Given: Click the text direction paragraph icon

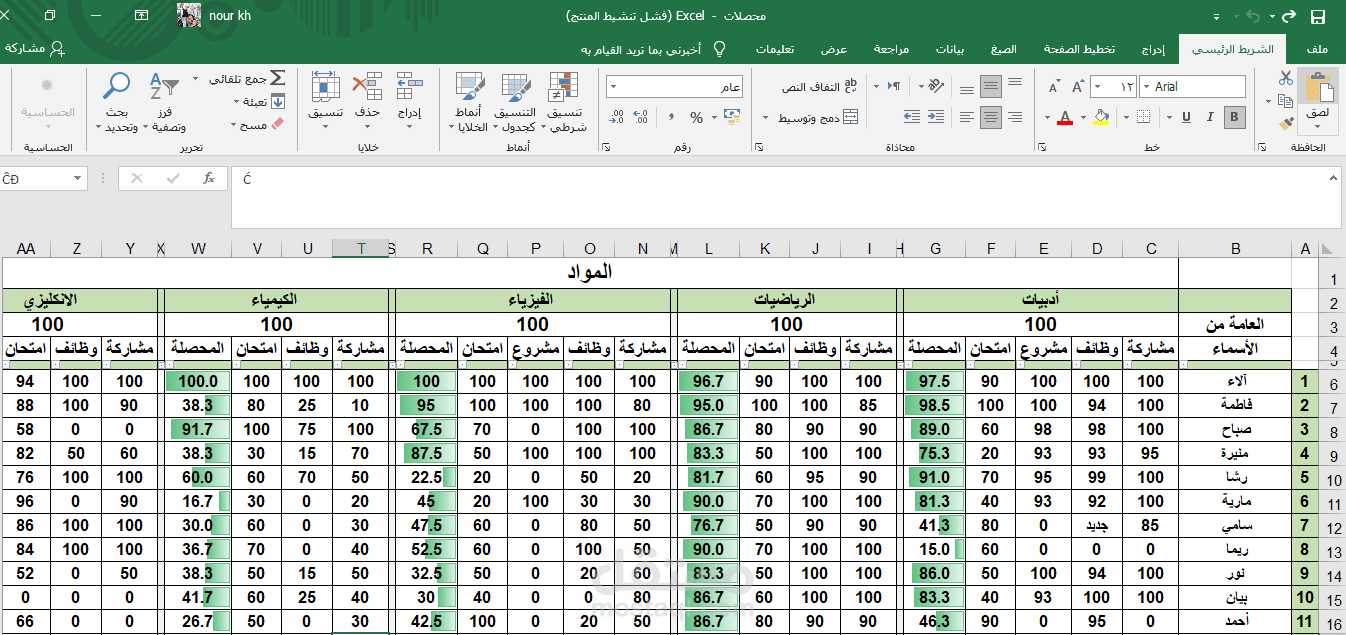Looking at the screenshot, I should tap(895, 87).
